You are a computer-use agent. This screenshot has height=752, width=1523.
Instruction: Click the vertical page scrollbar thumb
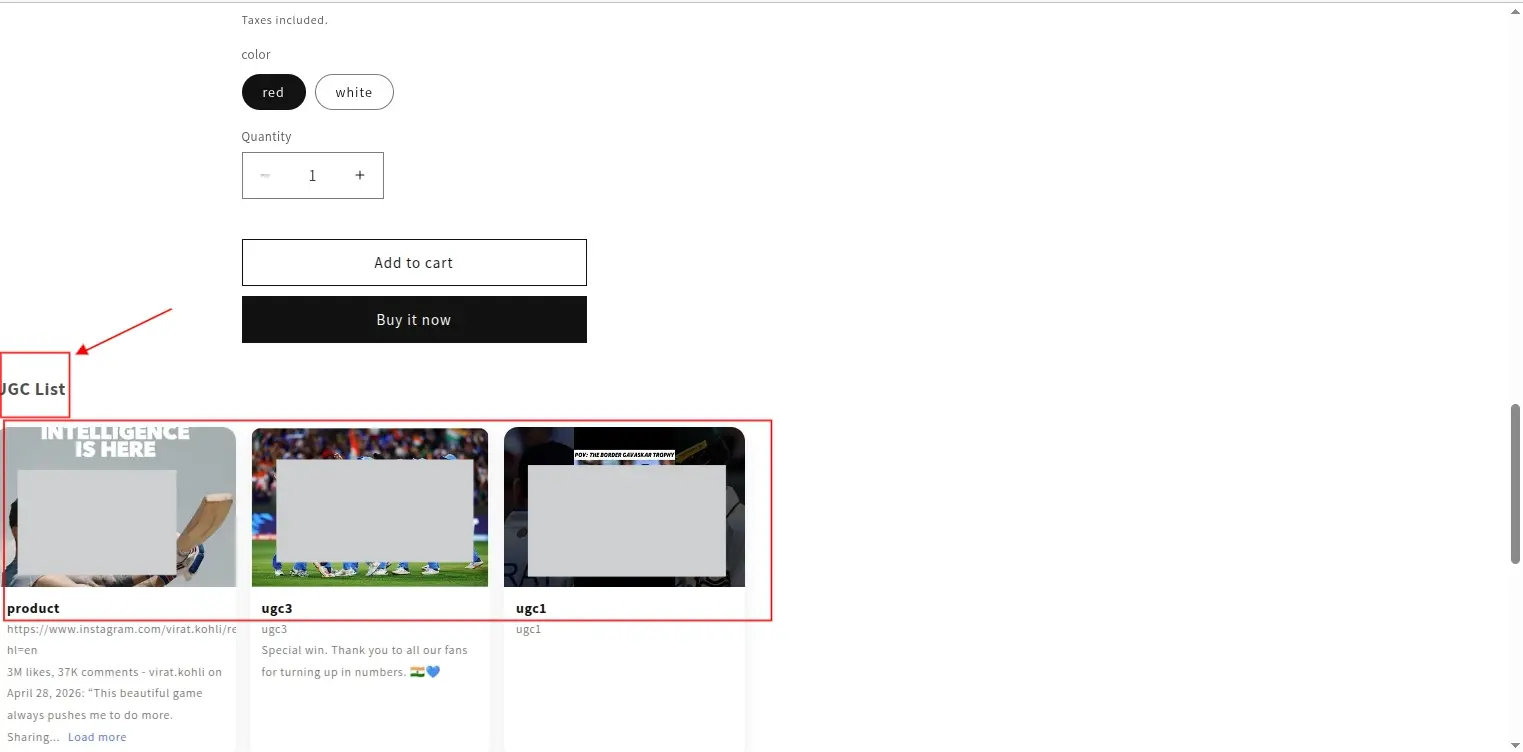(x=1515, y=484)
